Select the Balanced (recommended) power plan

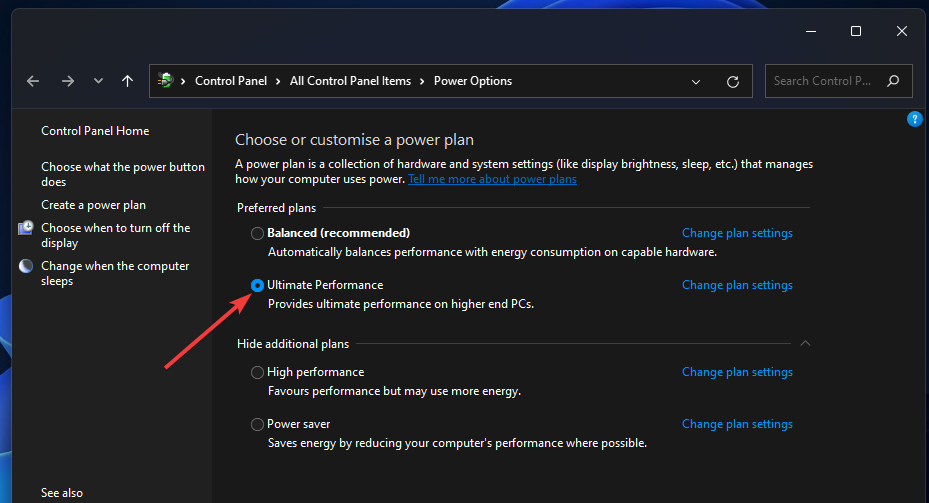point(258,233)
